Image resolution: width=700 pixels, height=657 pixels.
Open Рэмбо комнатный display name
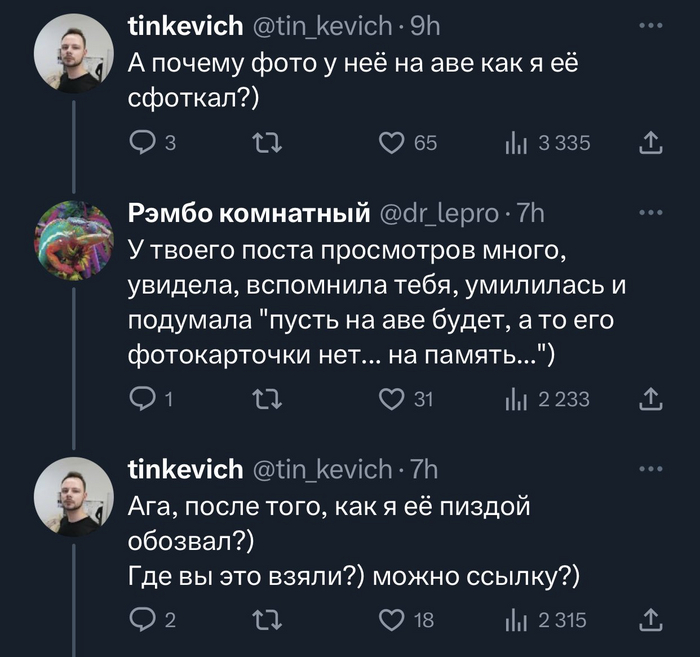(250, 214)
